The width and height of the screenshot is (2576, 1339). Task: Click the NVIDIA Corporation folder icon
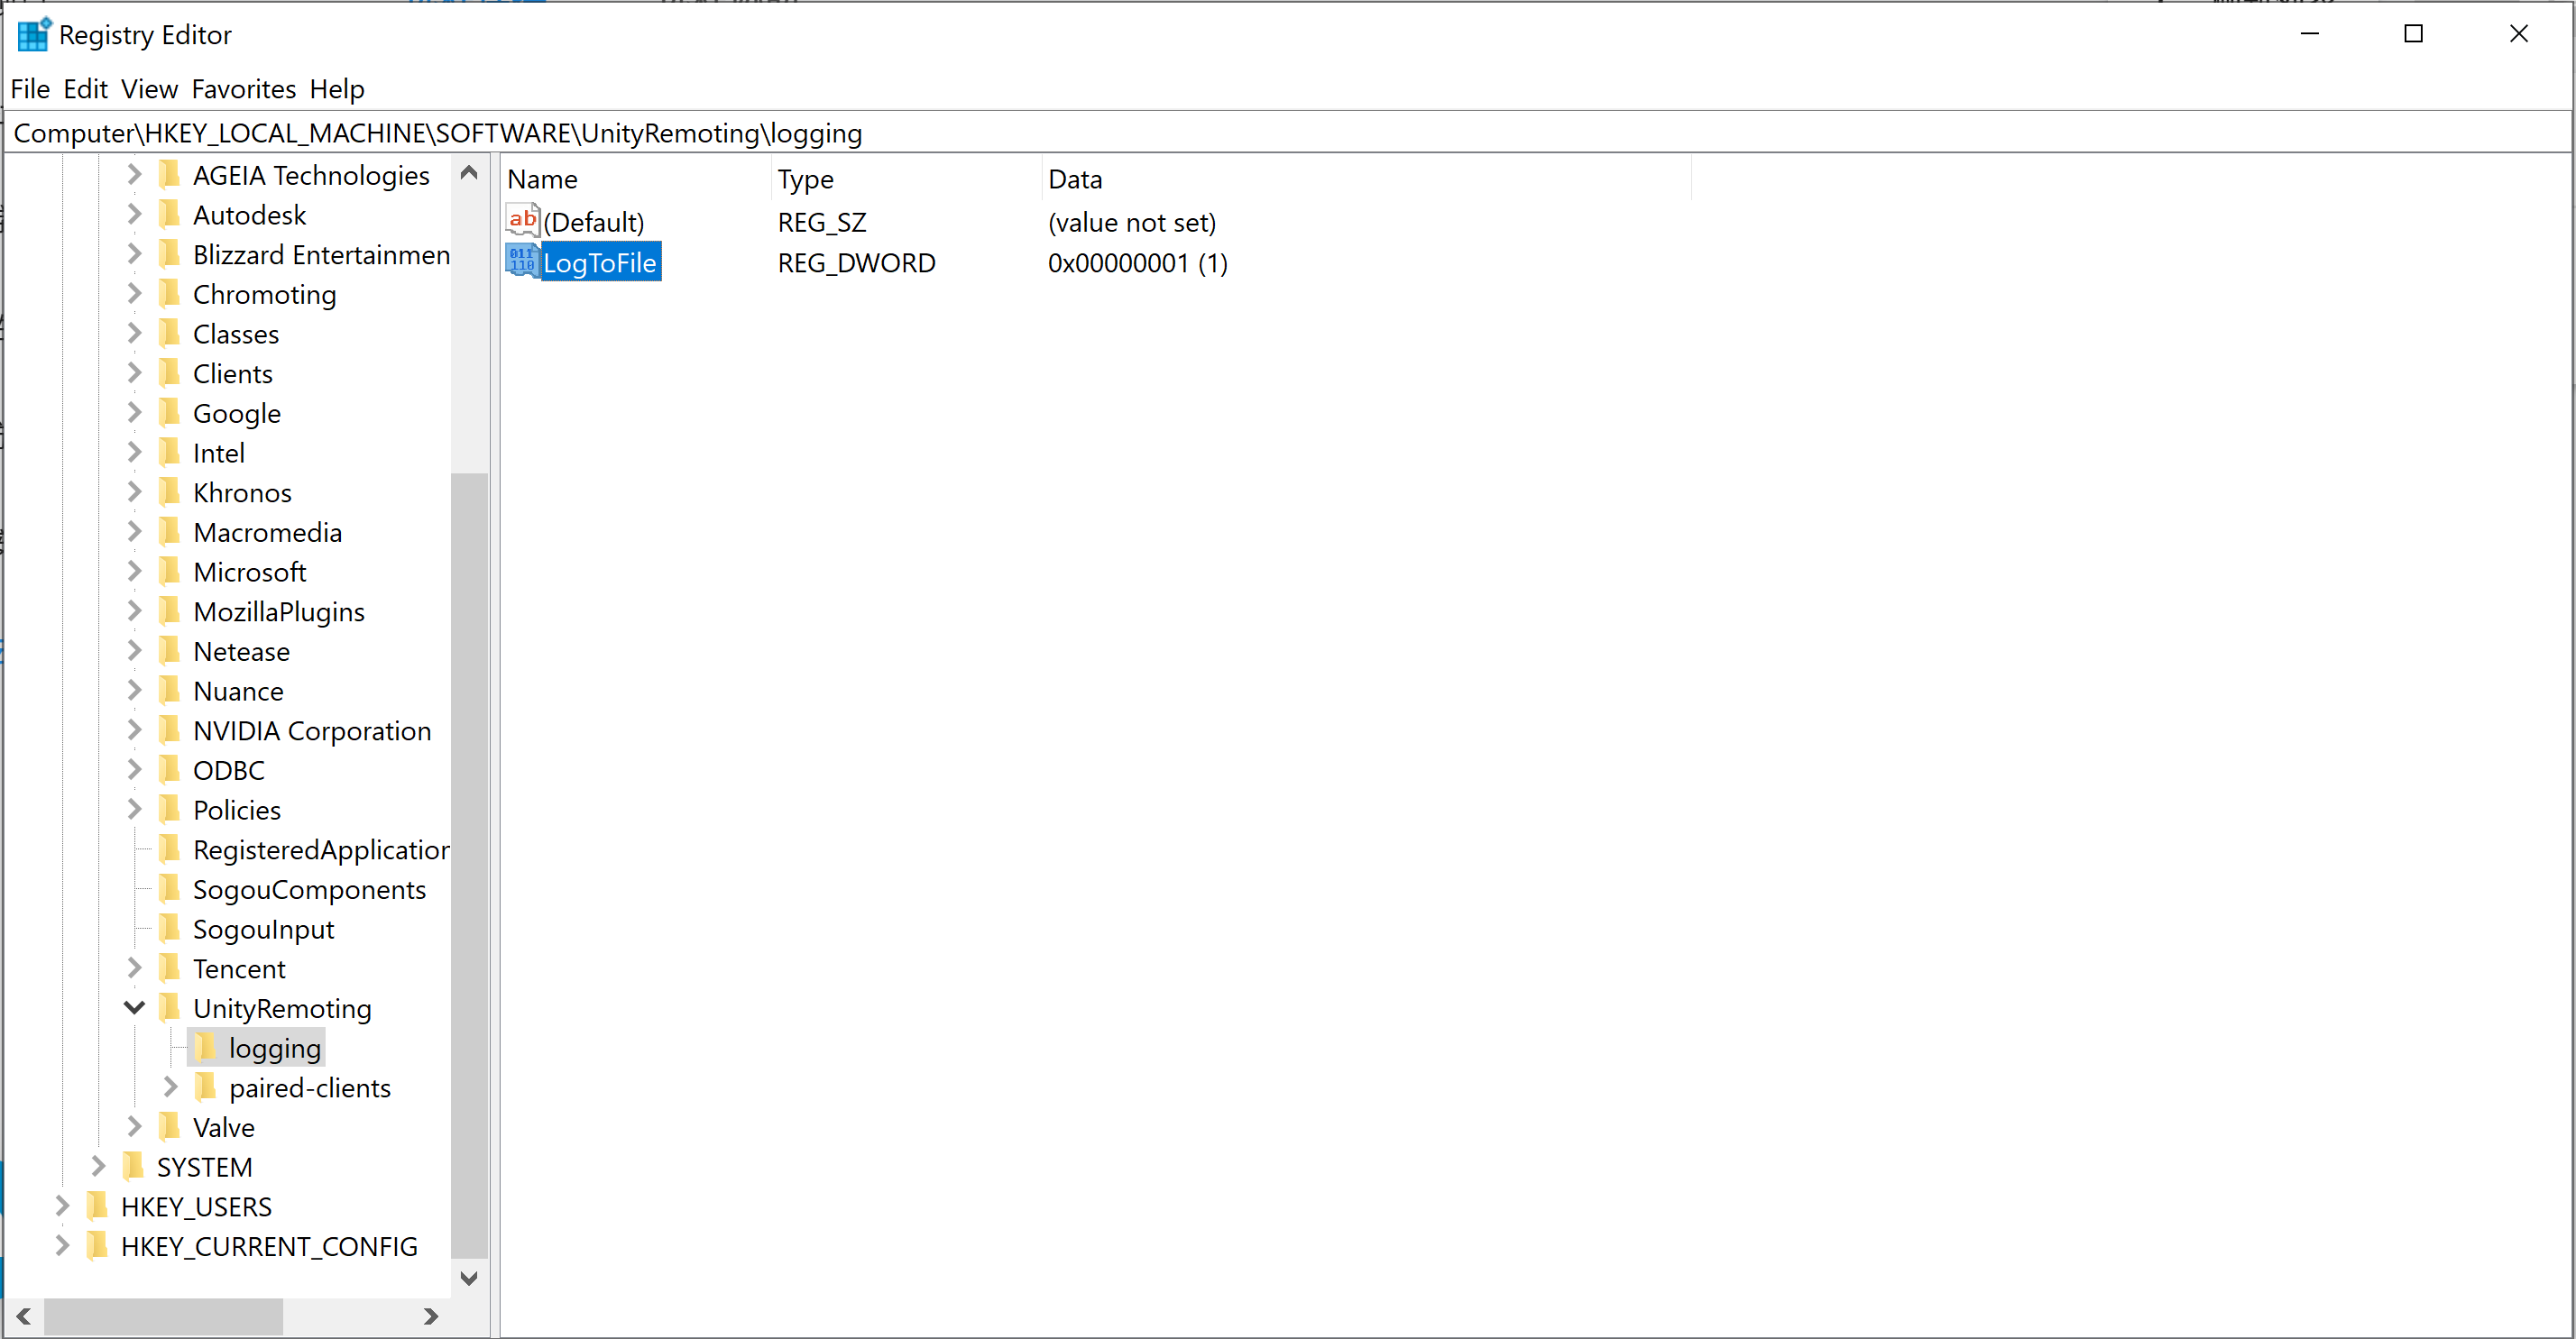pos(170,731)
